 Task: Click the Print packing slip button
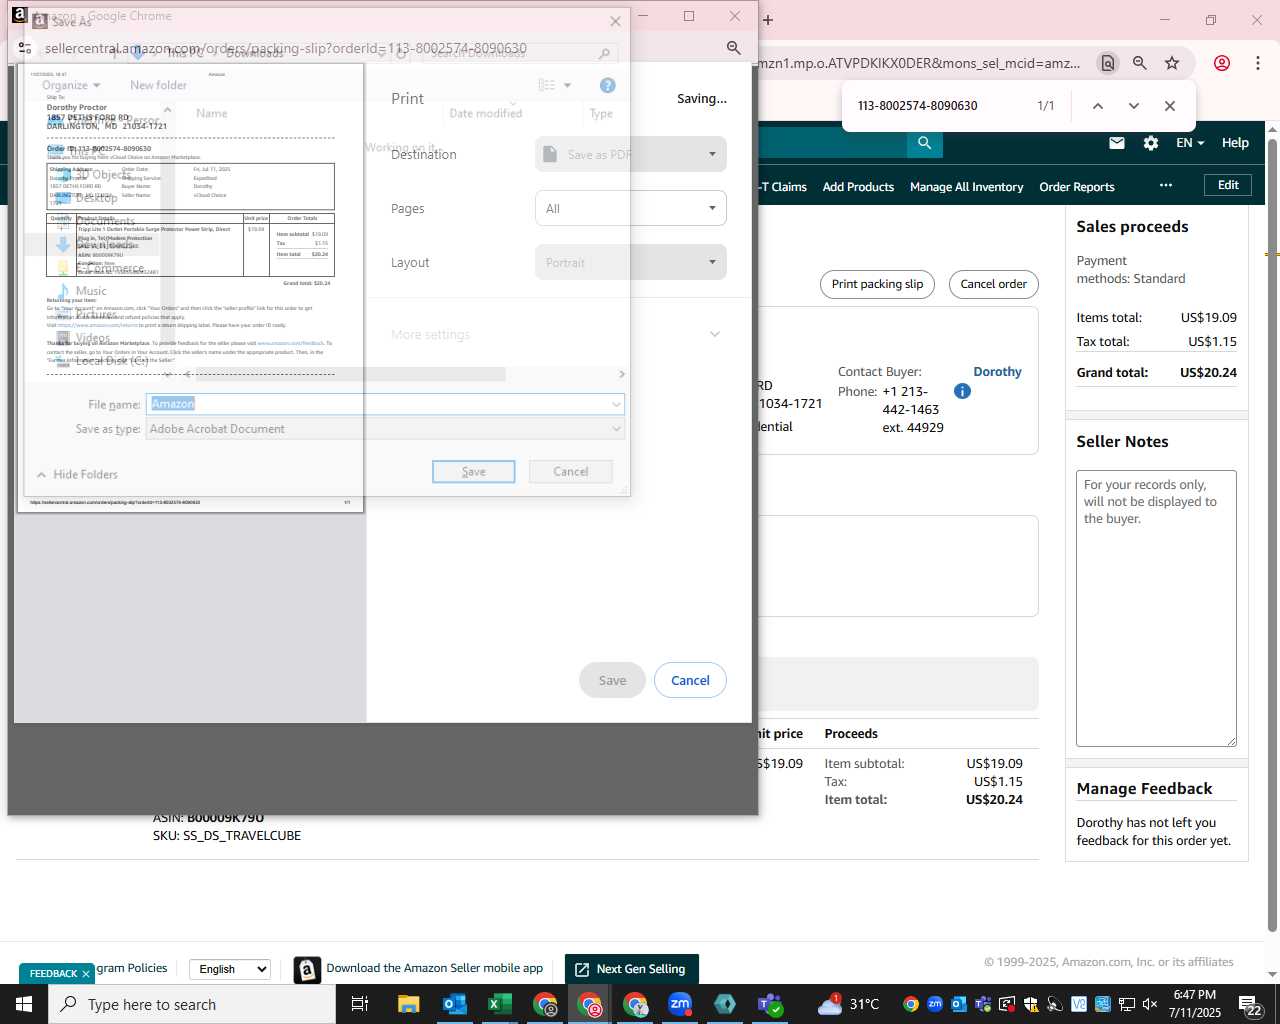tap(877, 284)
